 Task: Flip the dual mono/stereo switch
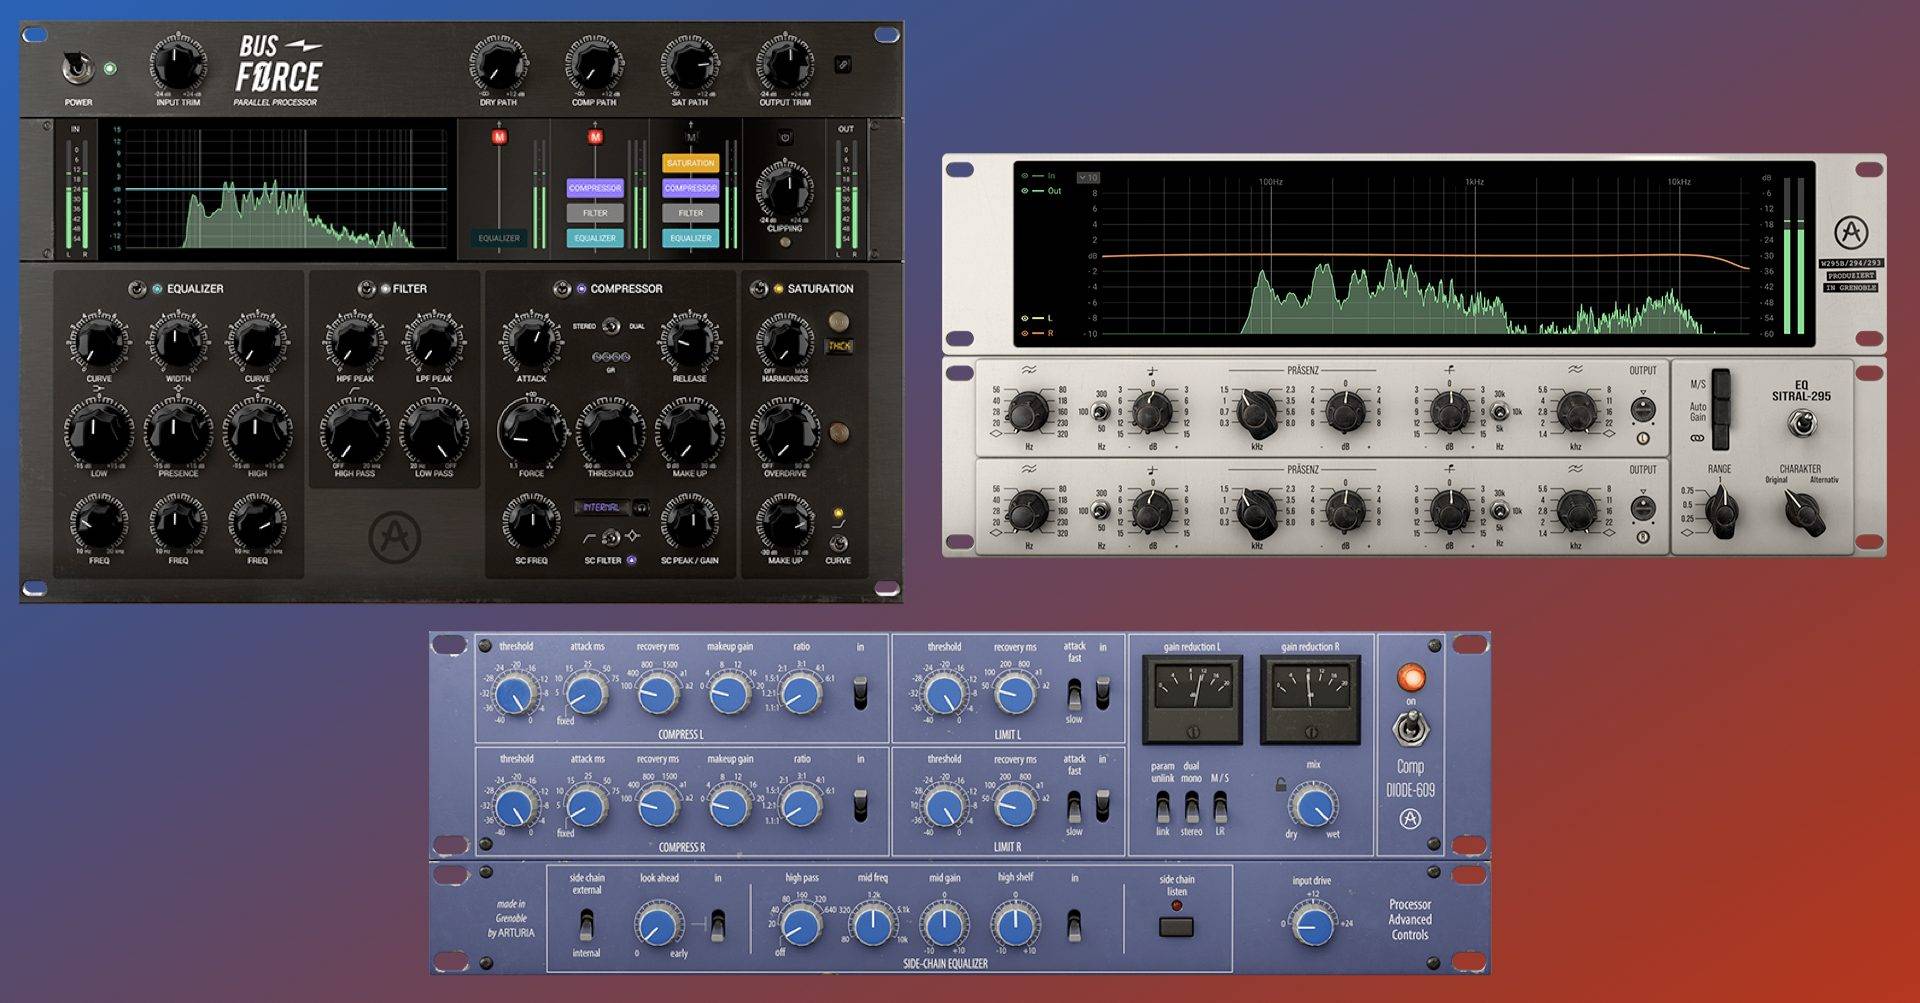[x=1192, y=806]
